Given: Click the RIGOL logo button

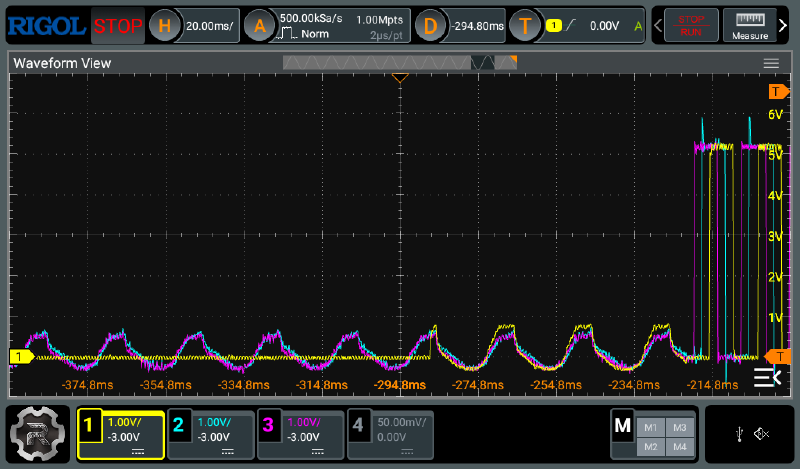Looking at the screenshot, I should point(46,25).
